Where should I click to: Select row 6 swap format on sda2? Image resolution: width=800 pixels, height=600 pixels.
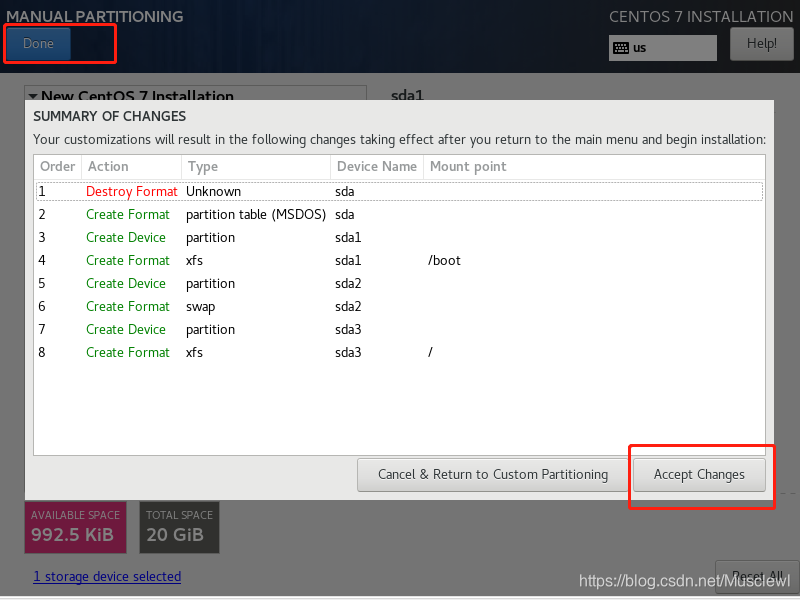point(399,306)
